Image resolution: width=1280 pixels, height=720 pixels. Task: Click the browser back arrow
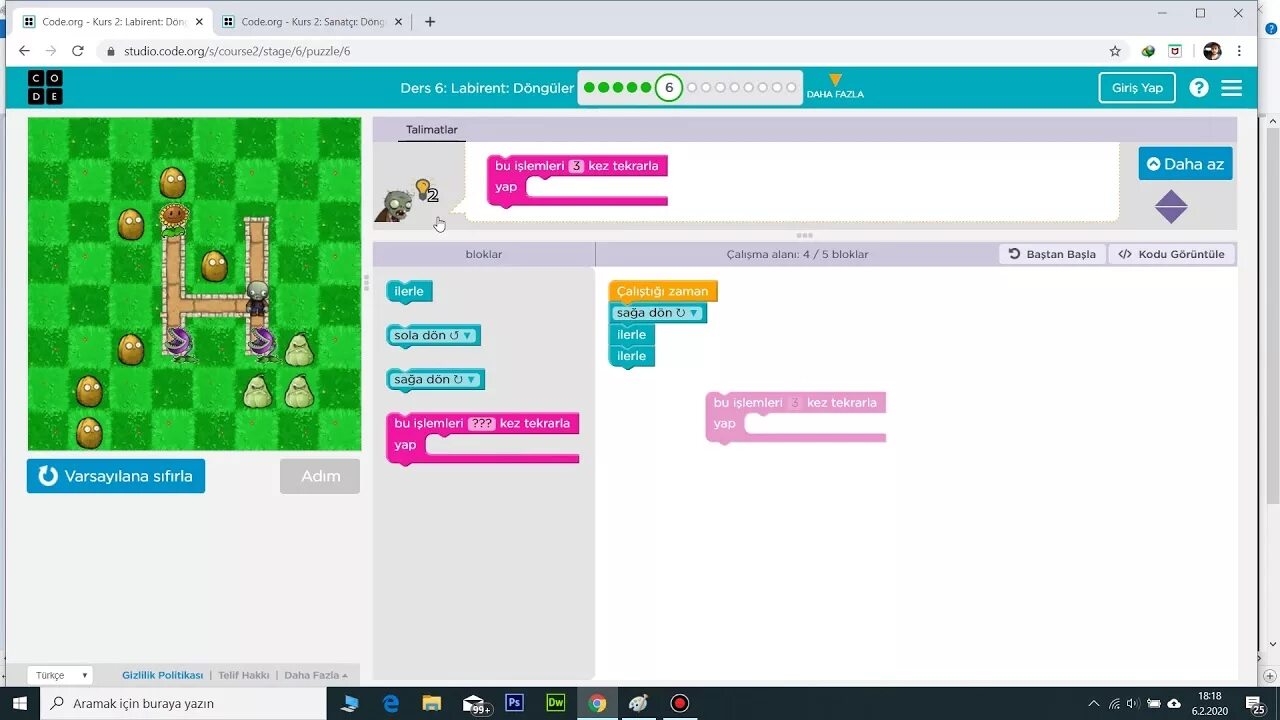25,51
